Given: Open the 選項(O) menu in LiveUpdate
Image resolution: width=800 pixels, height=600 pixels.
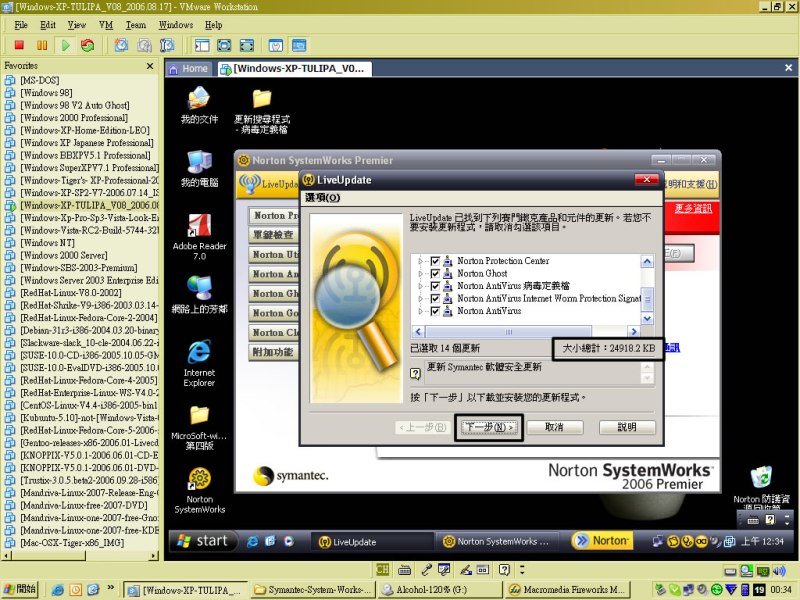Looking at the screenshot, I should click(322, 197).
